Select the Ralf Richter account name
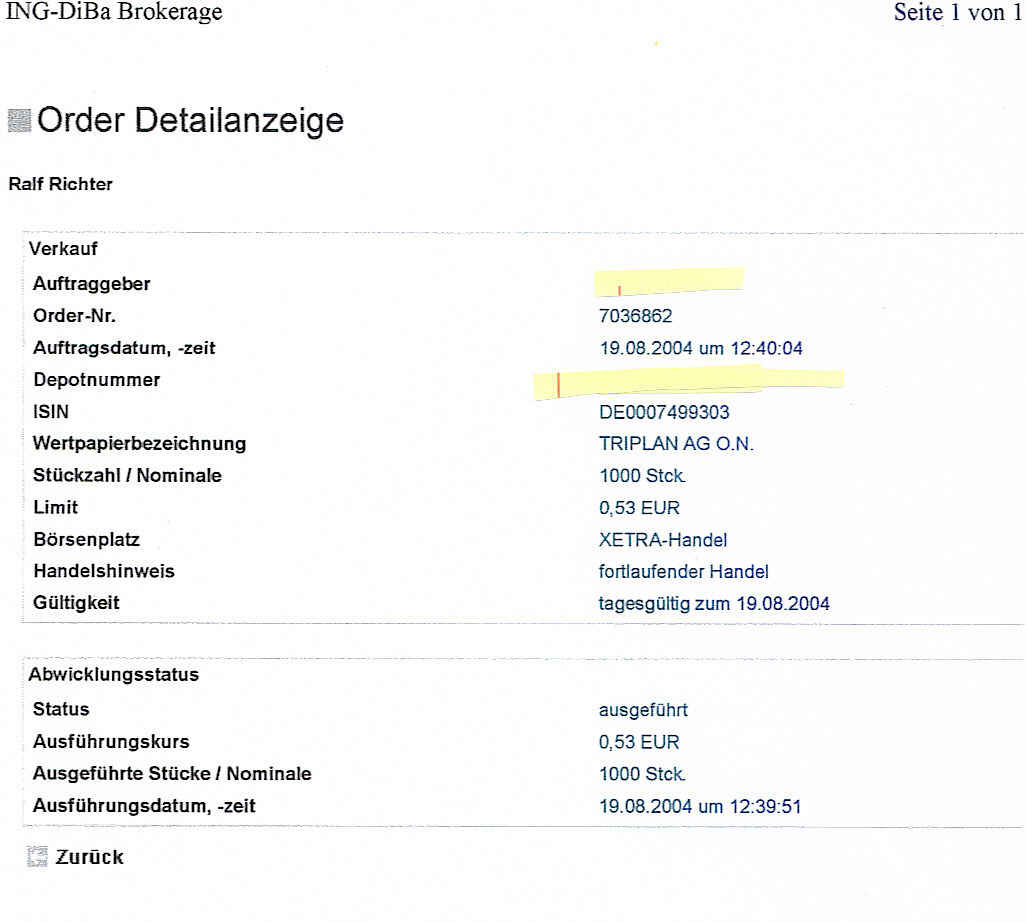Image resolution: width=1026 pixels, height=923 pixels. 60,184
